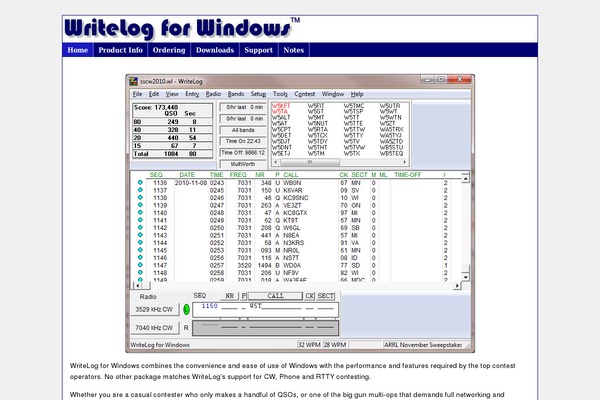Click the grayed second radio entry field

pos(266,328)
